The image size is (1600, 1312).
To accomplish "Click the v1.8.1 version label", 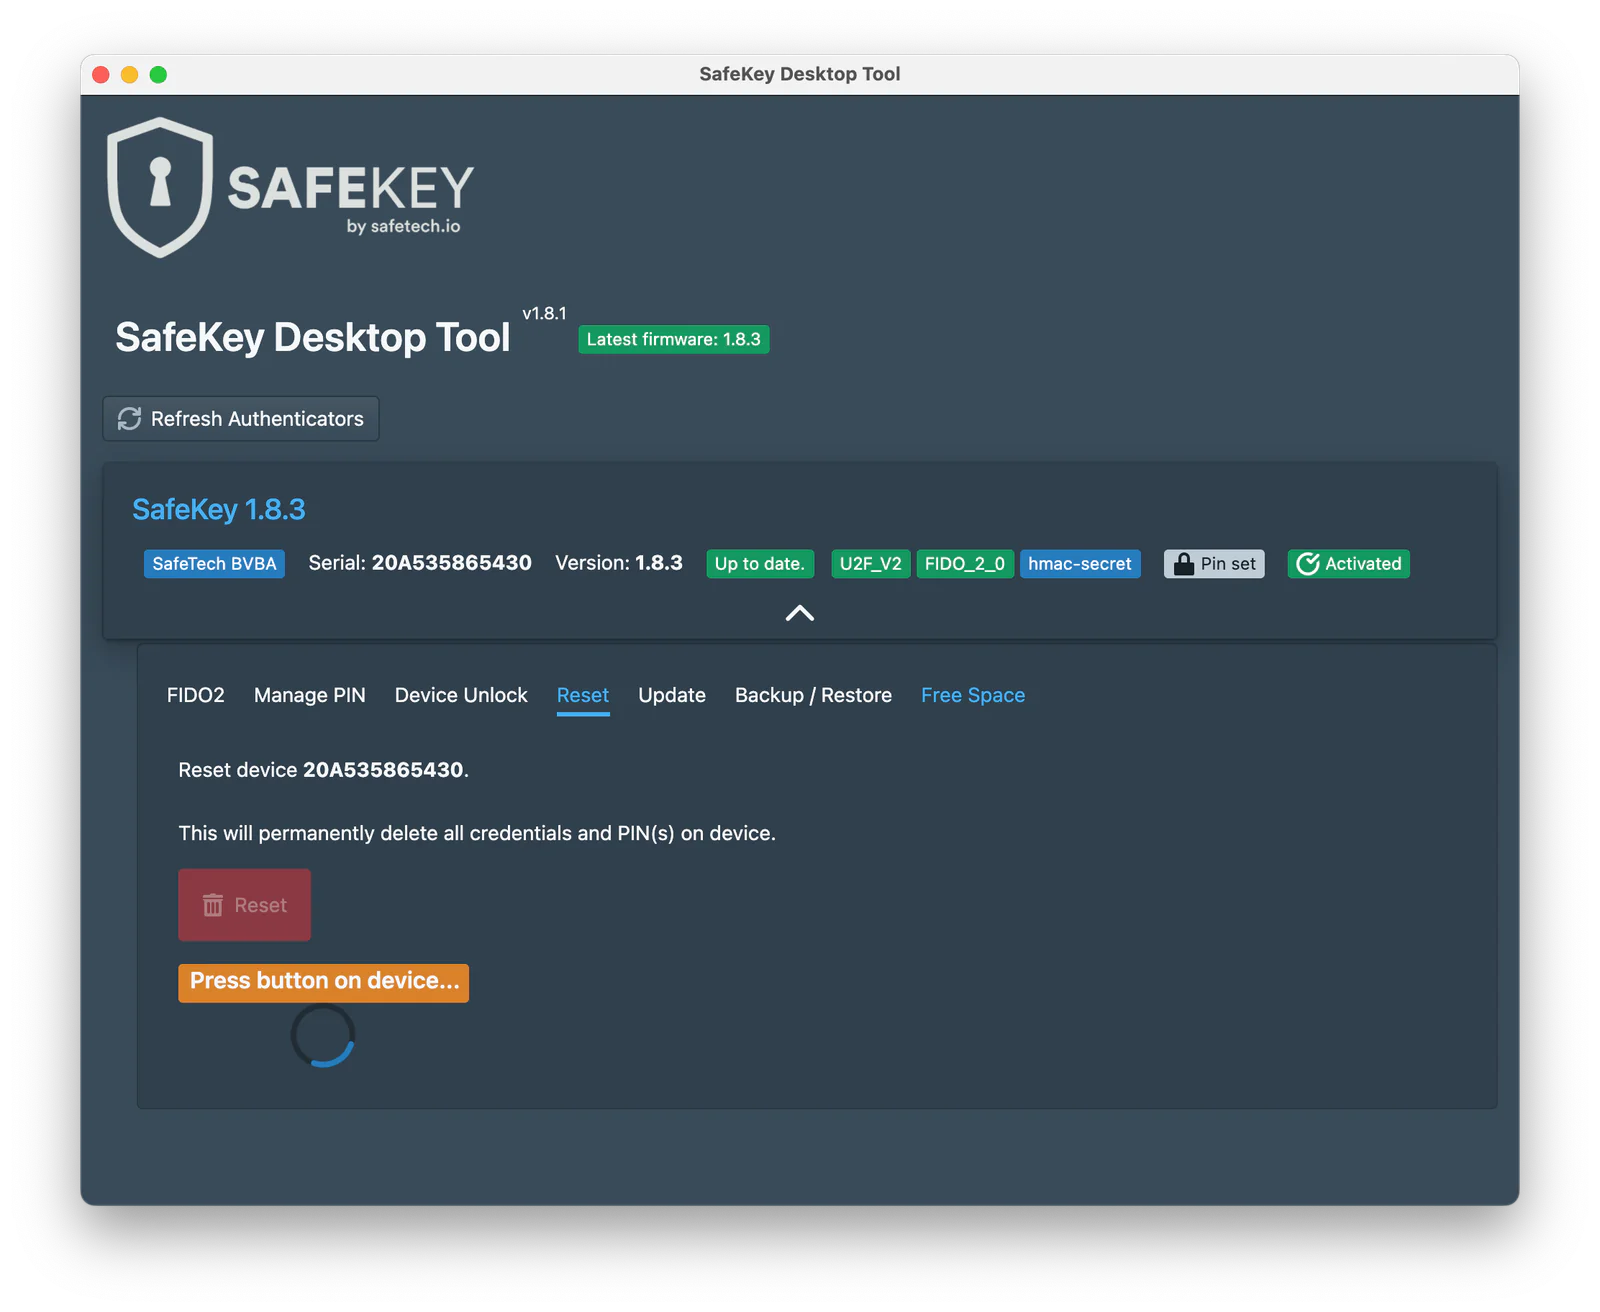I will (x=544, y=314).
